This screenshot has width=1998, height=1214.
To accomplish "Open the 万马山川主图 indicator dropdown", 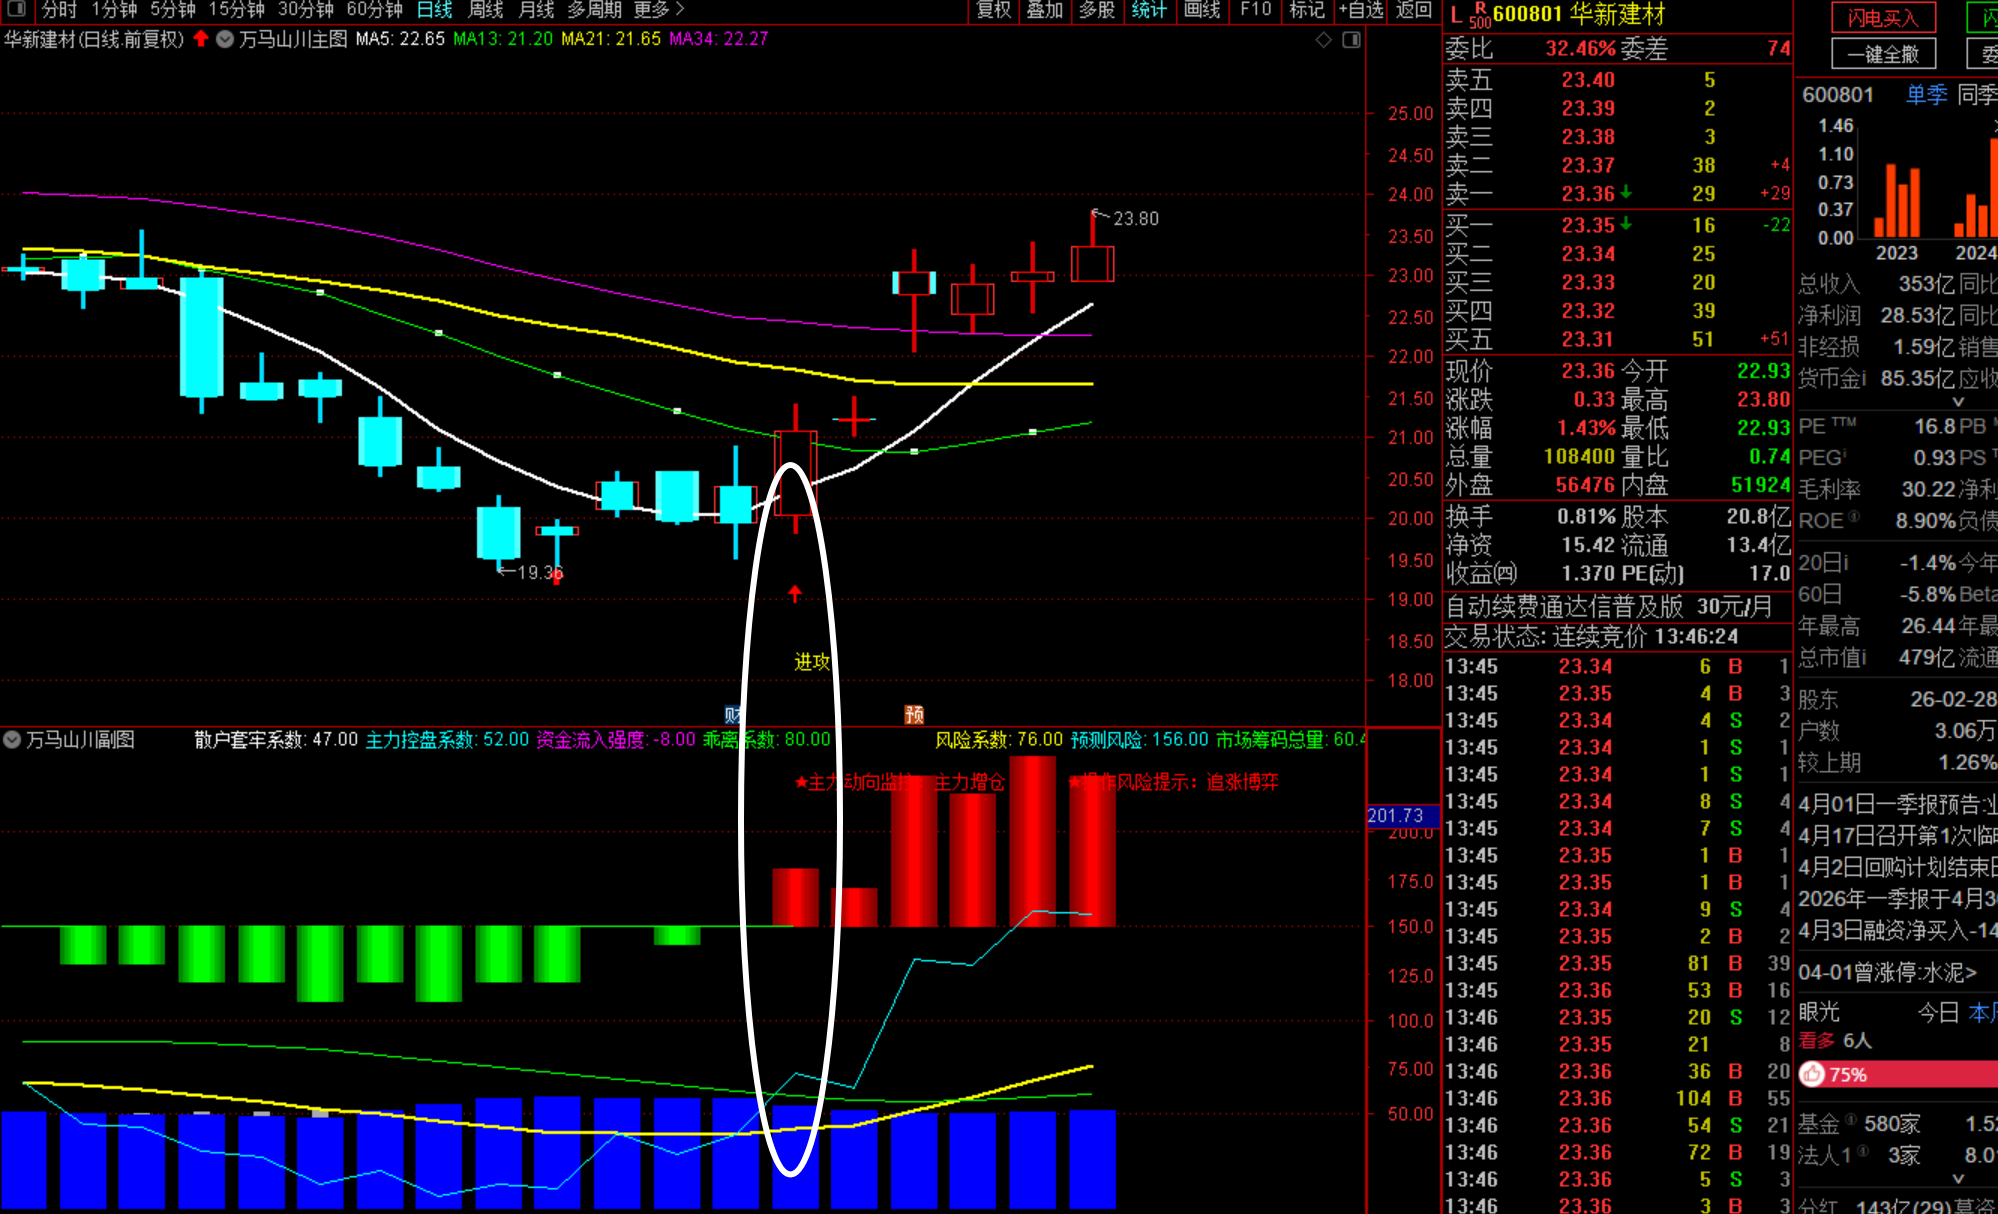I will pos(226,39).
